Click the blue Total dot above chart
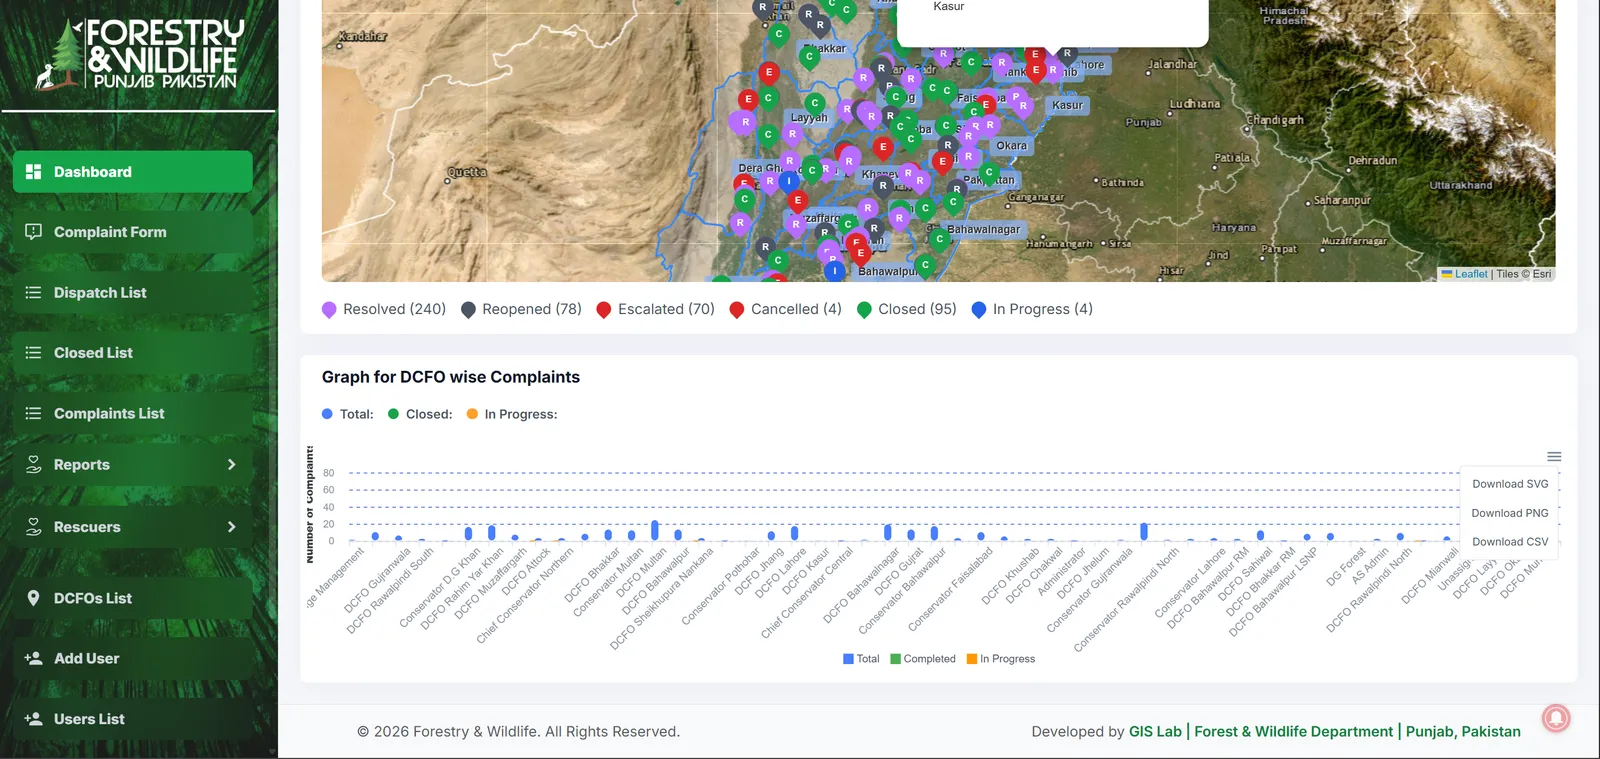 [x=327, y=414]
